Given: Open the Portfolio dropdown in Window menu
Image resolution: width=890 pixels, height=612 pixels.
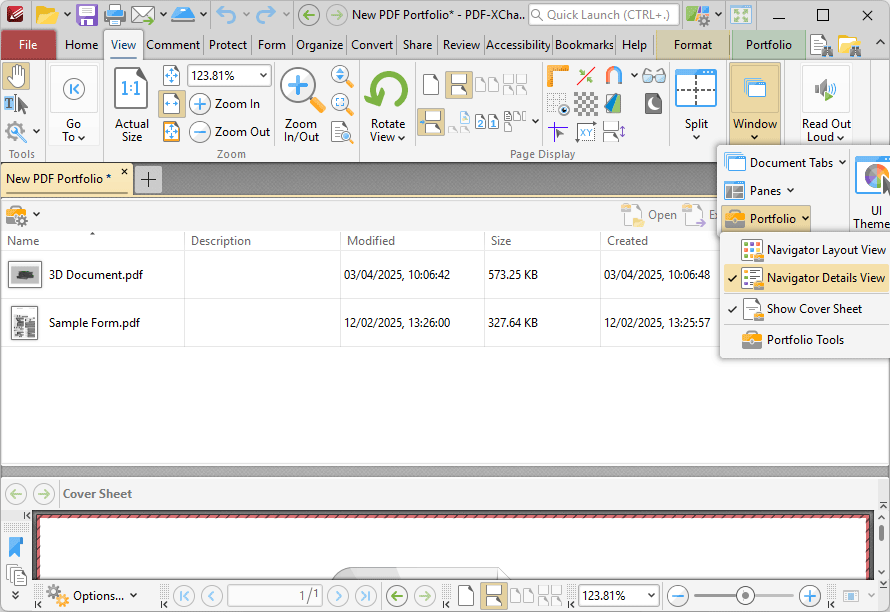Looking at the screenshot, I should 766,219.
